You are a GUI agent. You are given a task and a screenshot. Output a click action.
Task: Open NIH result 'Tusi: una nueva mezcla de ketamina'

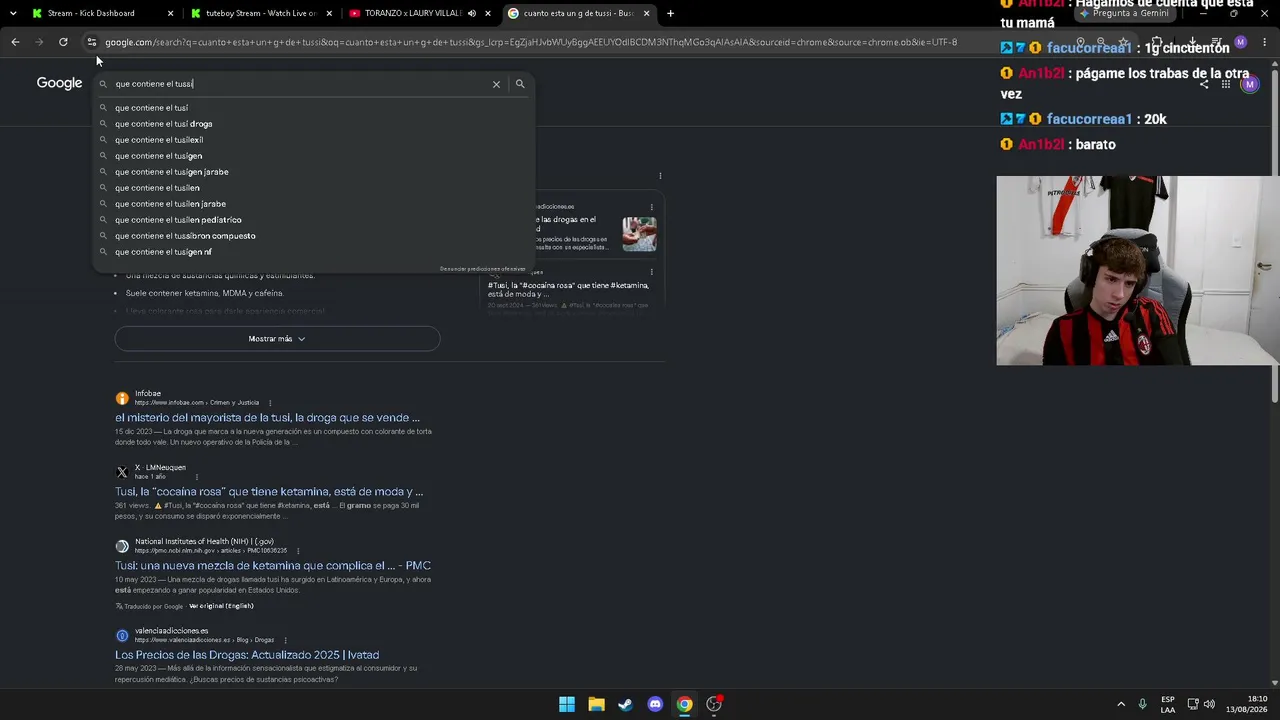pos(273,566)
